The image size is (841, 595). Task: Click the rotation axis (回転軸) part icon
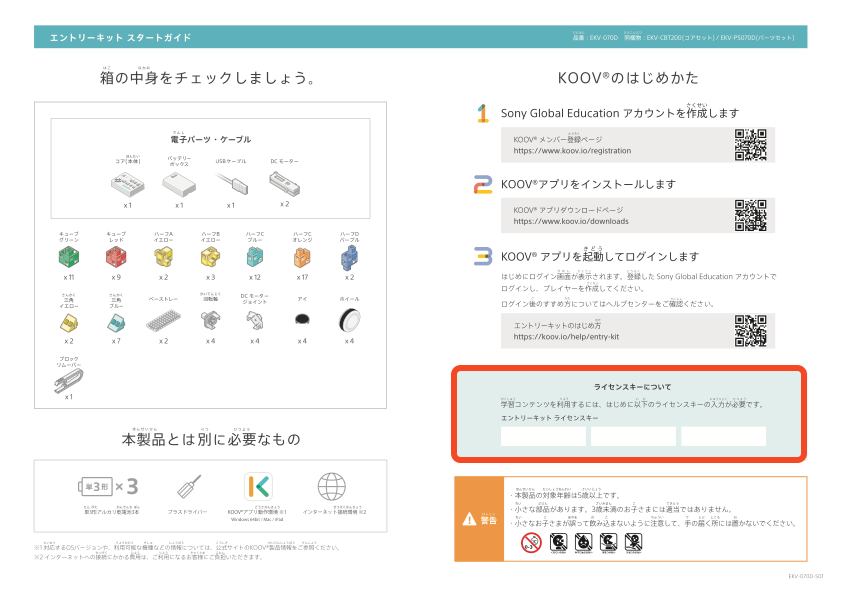[x=211, y=321]
